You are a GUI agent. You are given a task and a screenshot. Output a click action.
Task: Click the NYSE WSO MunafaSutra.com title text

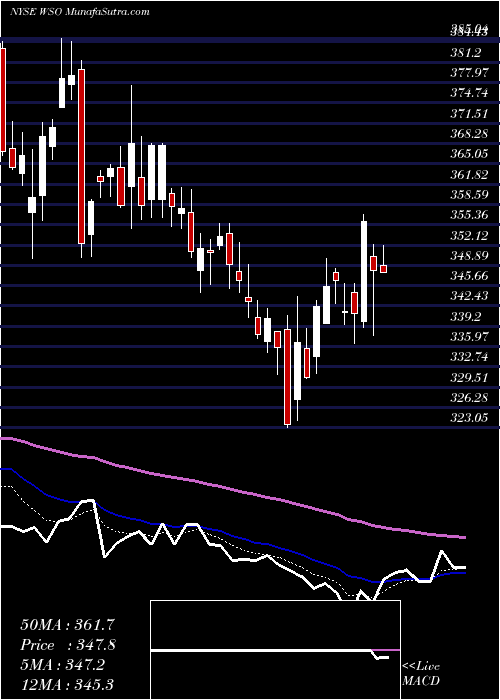(x=79, y=12)
